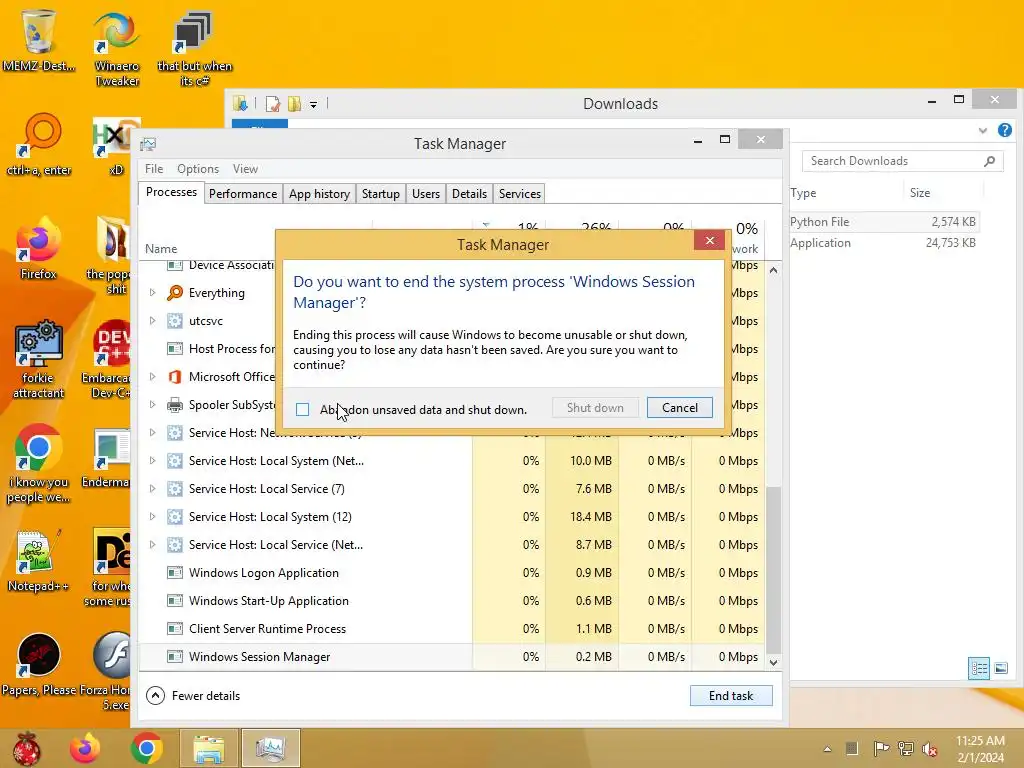Open quick access toolbar dropdown in Downloads

tap(313, 104)
